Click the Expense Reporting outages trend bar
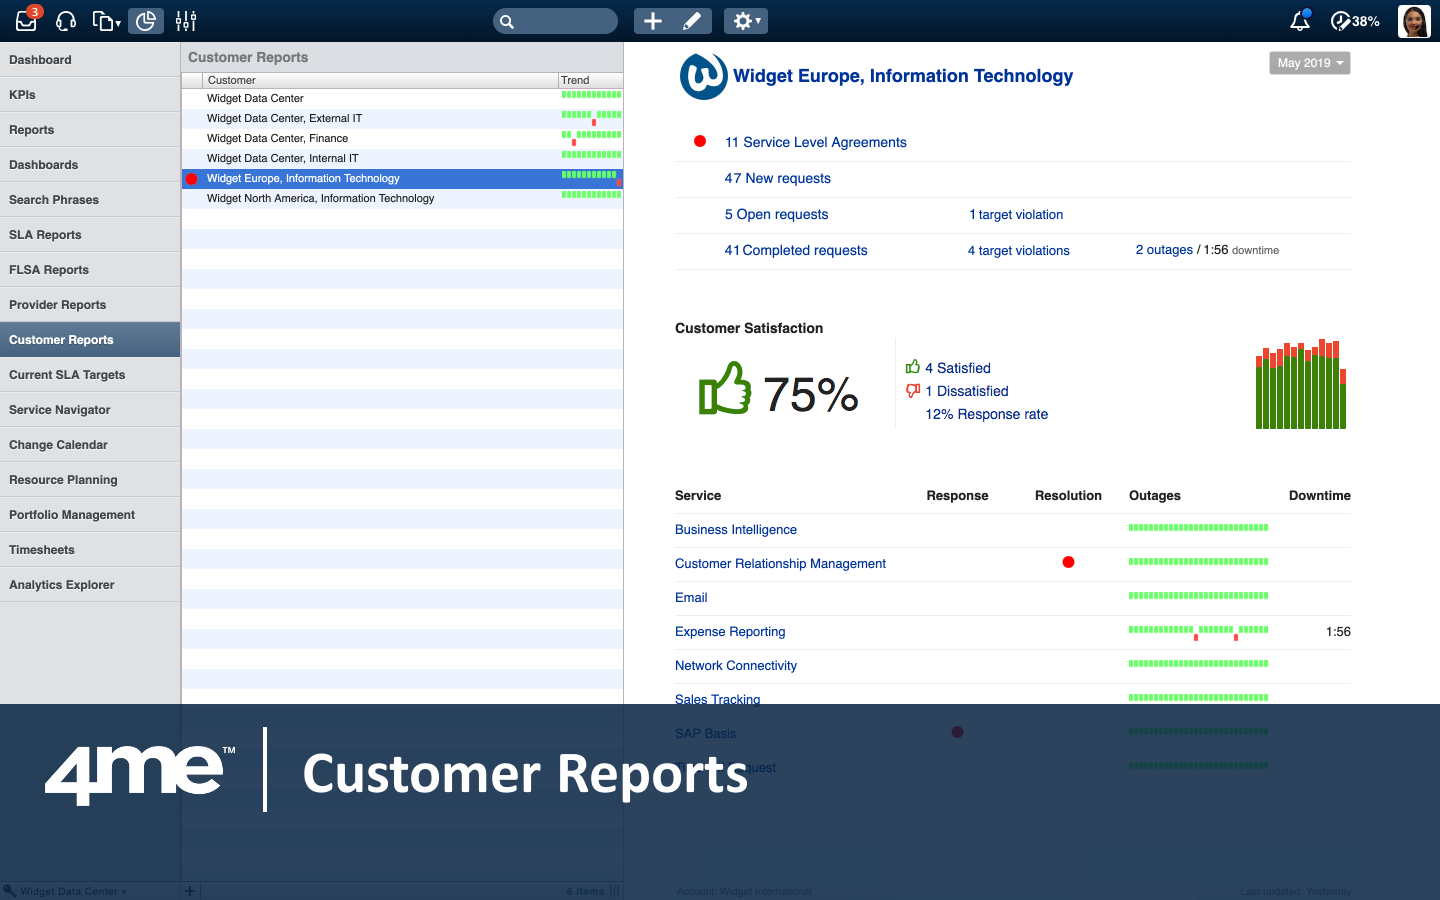Screen dimensions: 1440x900 [1198, 631]
